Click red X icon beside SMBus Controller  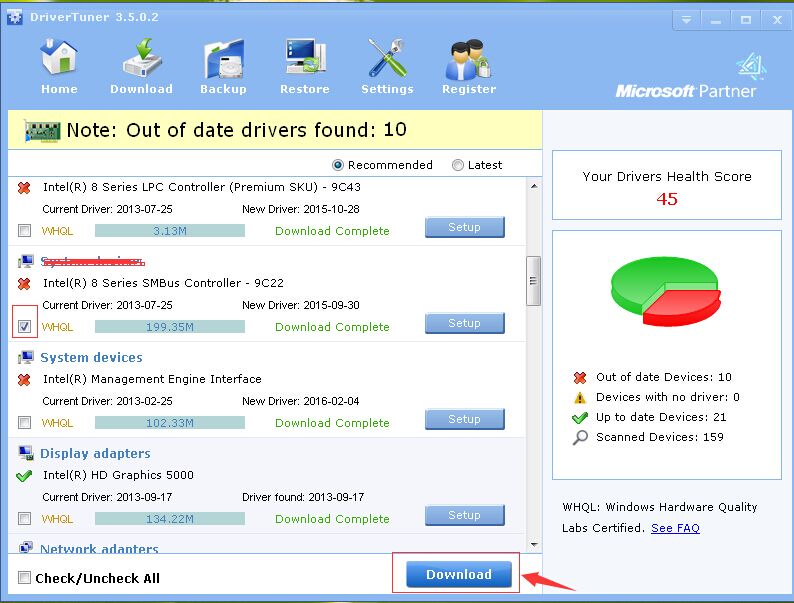click(24, 284)
